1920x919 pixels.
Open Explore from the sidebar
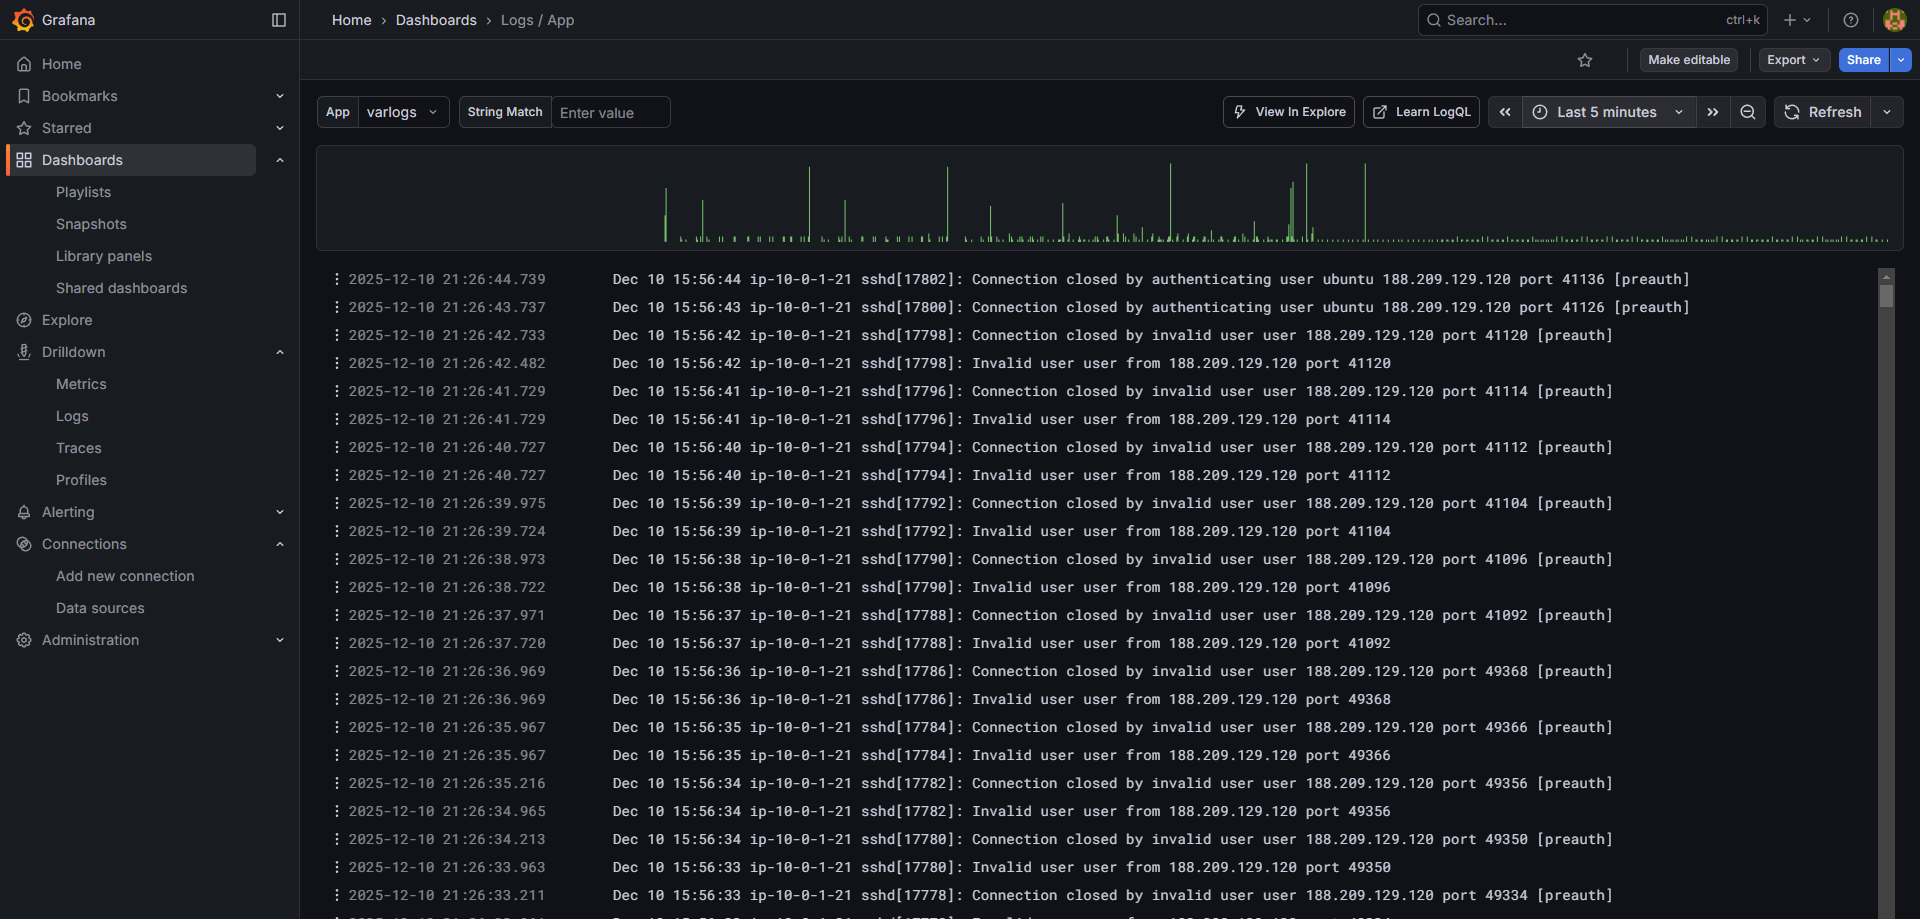coord(67,320)
